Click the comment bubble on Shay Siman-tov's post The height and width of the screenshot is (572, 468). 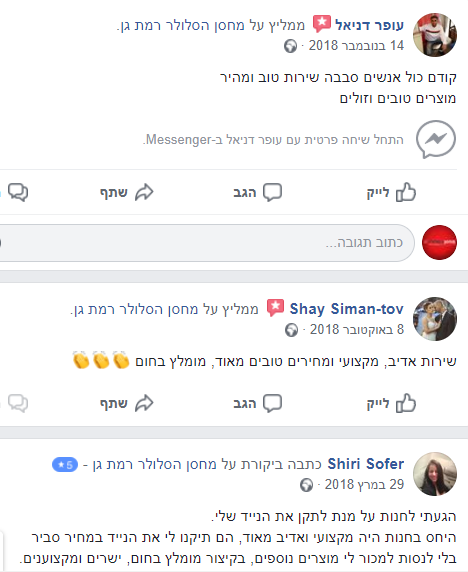click(x=258, y=403)
